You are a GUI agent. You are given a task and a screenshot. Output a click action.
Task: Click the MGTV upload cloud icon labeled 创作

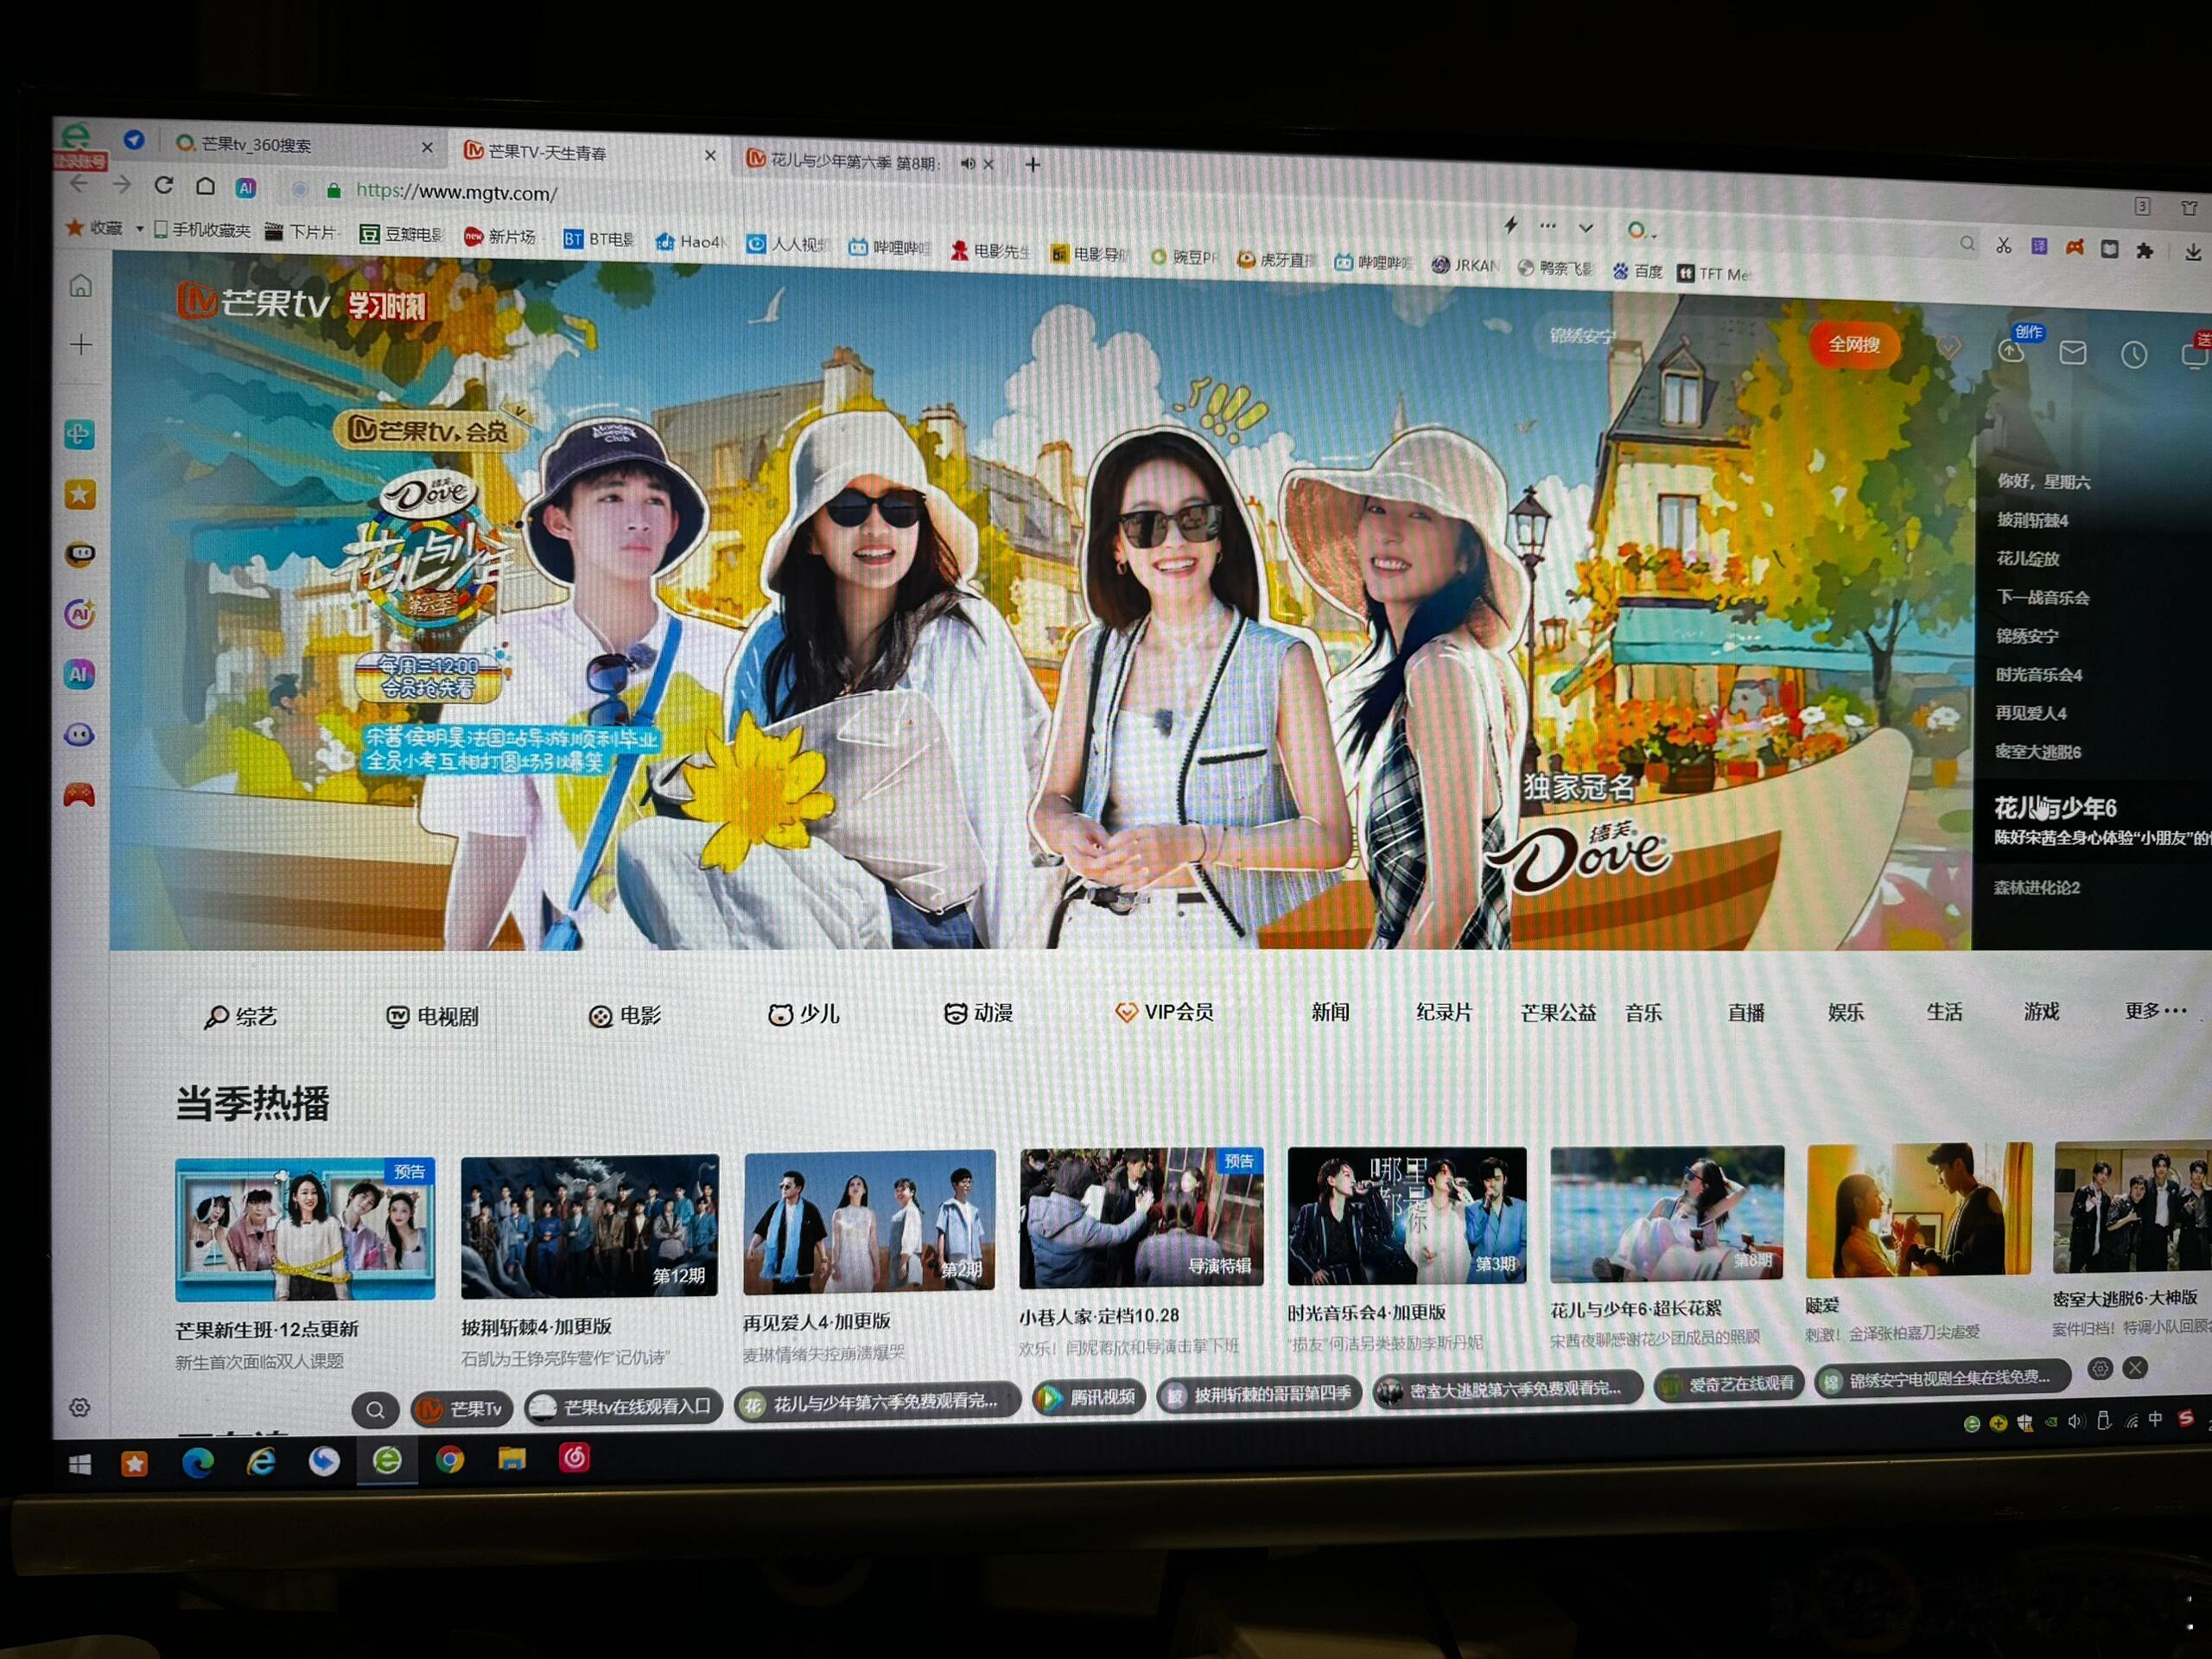[x=2010, y=350]
